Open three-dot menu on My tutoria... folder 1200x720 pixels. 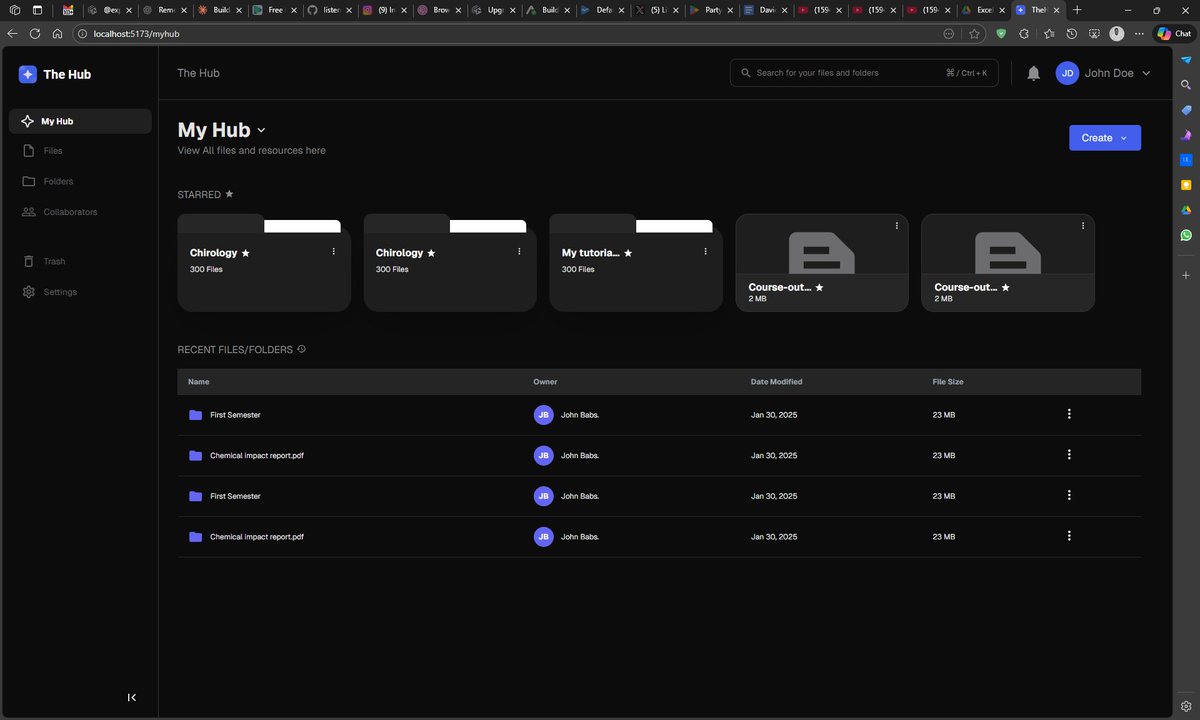pyautogui.click(x=705, y=252)
